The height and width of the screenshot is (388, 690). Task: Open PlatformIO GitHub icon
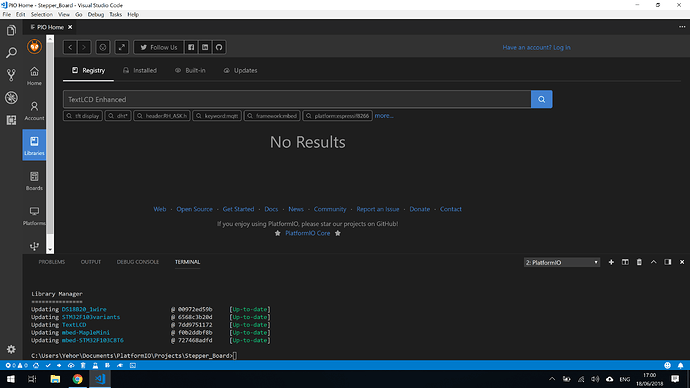(219, 47)
